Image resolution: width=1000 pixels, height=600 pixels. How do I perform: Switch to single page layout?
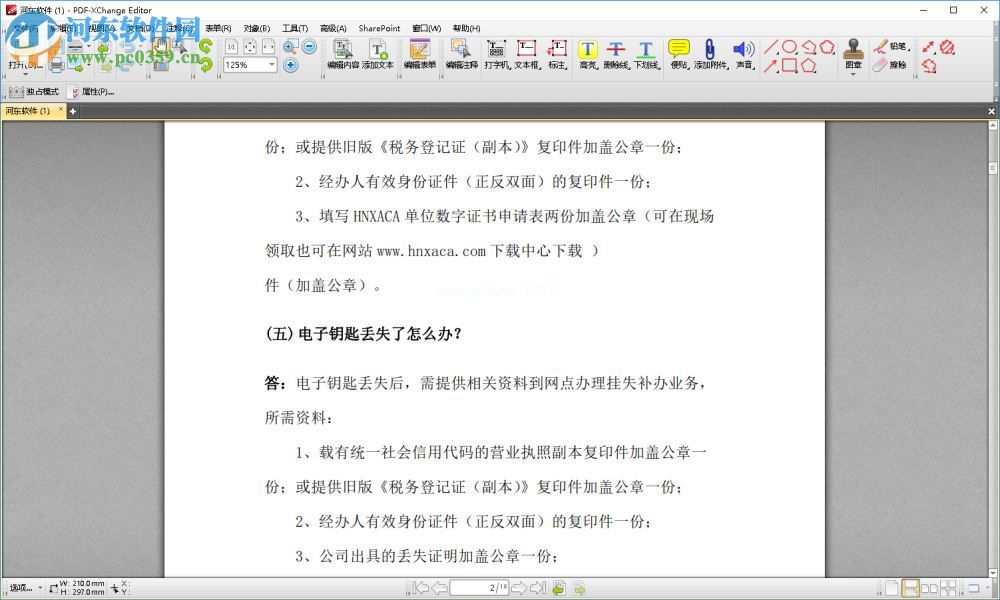coord(893,587)
